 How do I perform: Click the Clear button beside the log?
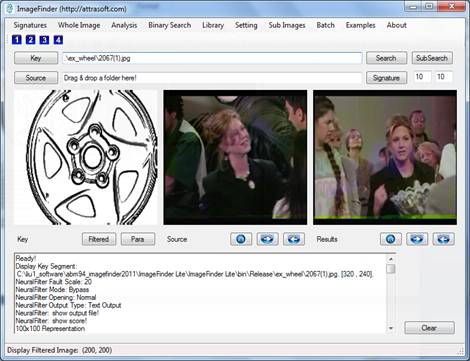tap(429, 328)
